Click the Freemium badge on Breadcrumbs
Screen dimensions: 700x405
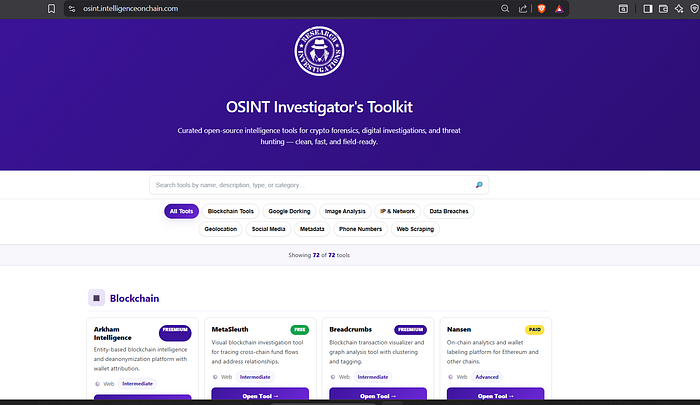410,330
